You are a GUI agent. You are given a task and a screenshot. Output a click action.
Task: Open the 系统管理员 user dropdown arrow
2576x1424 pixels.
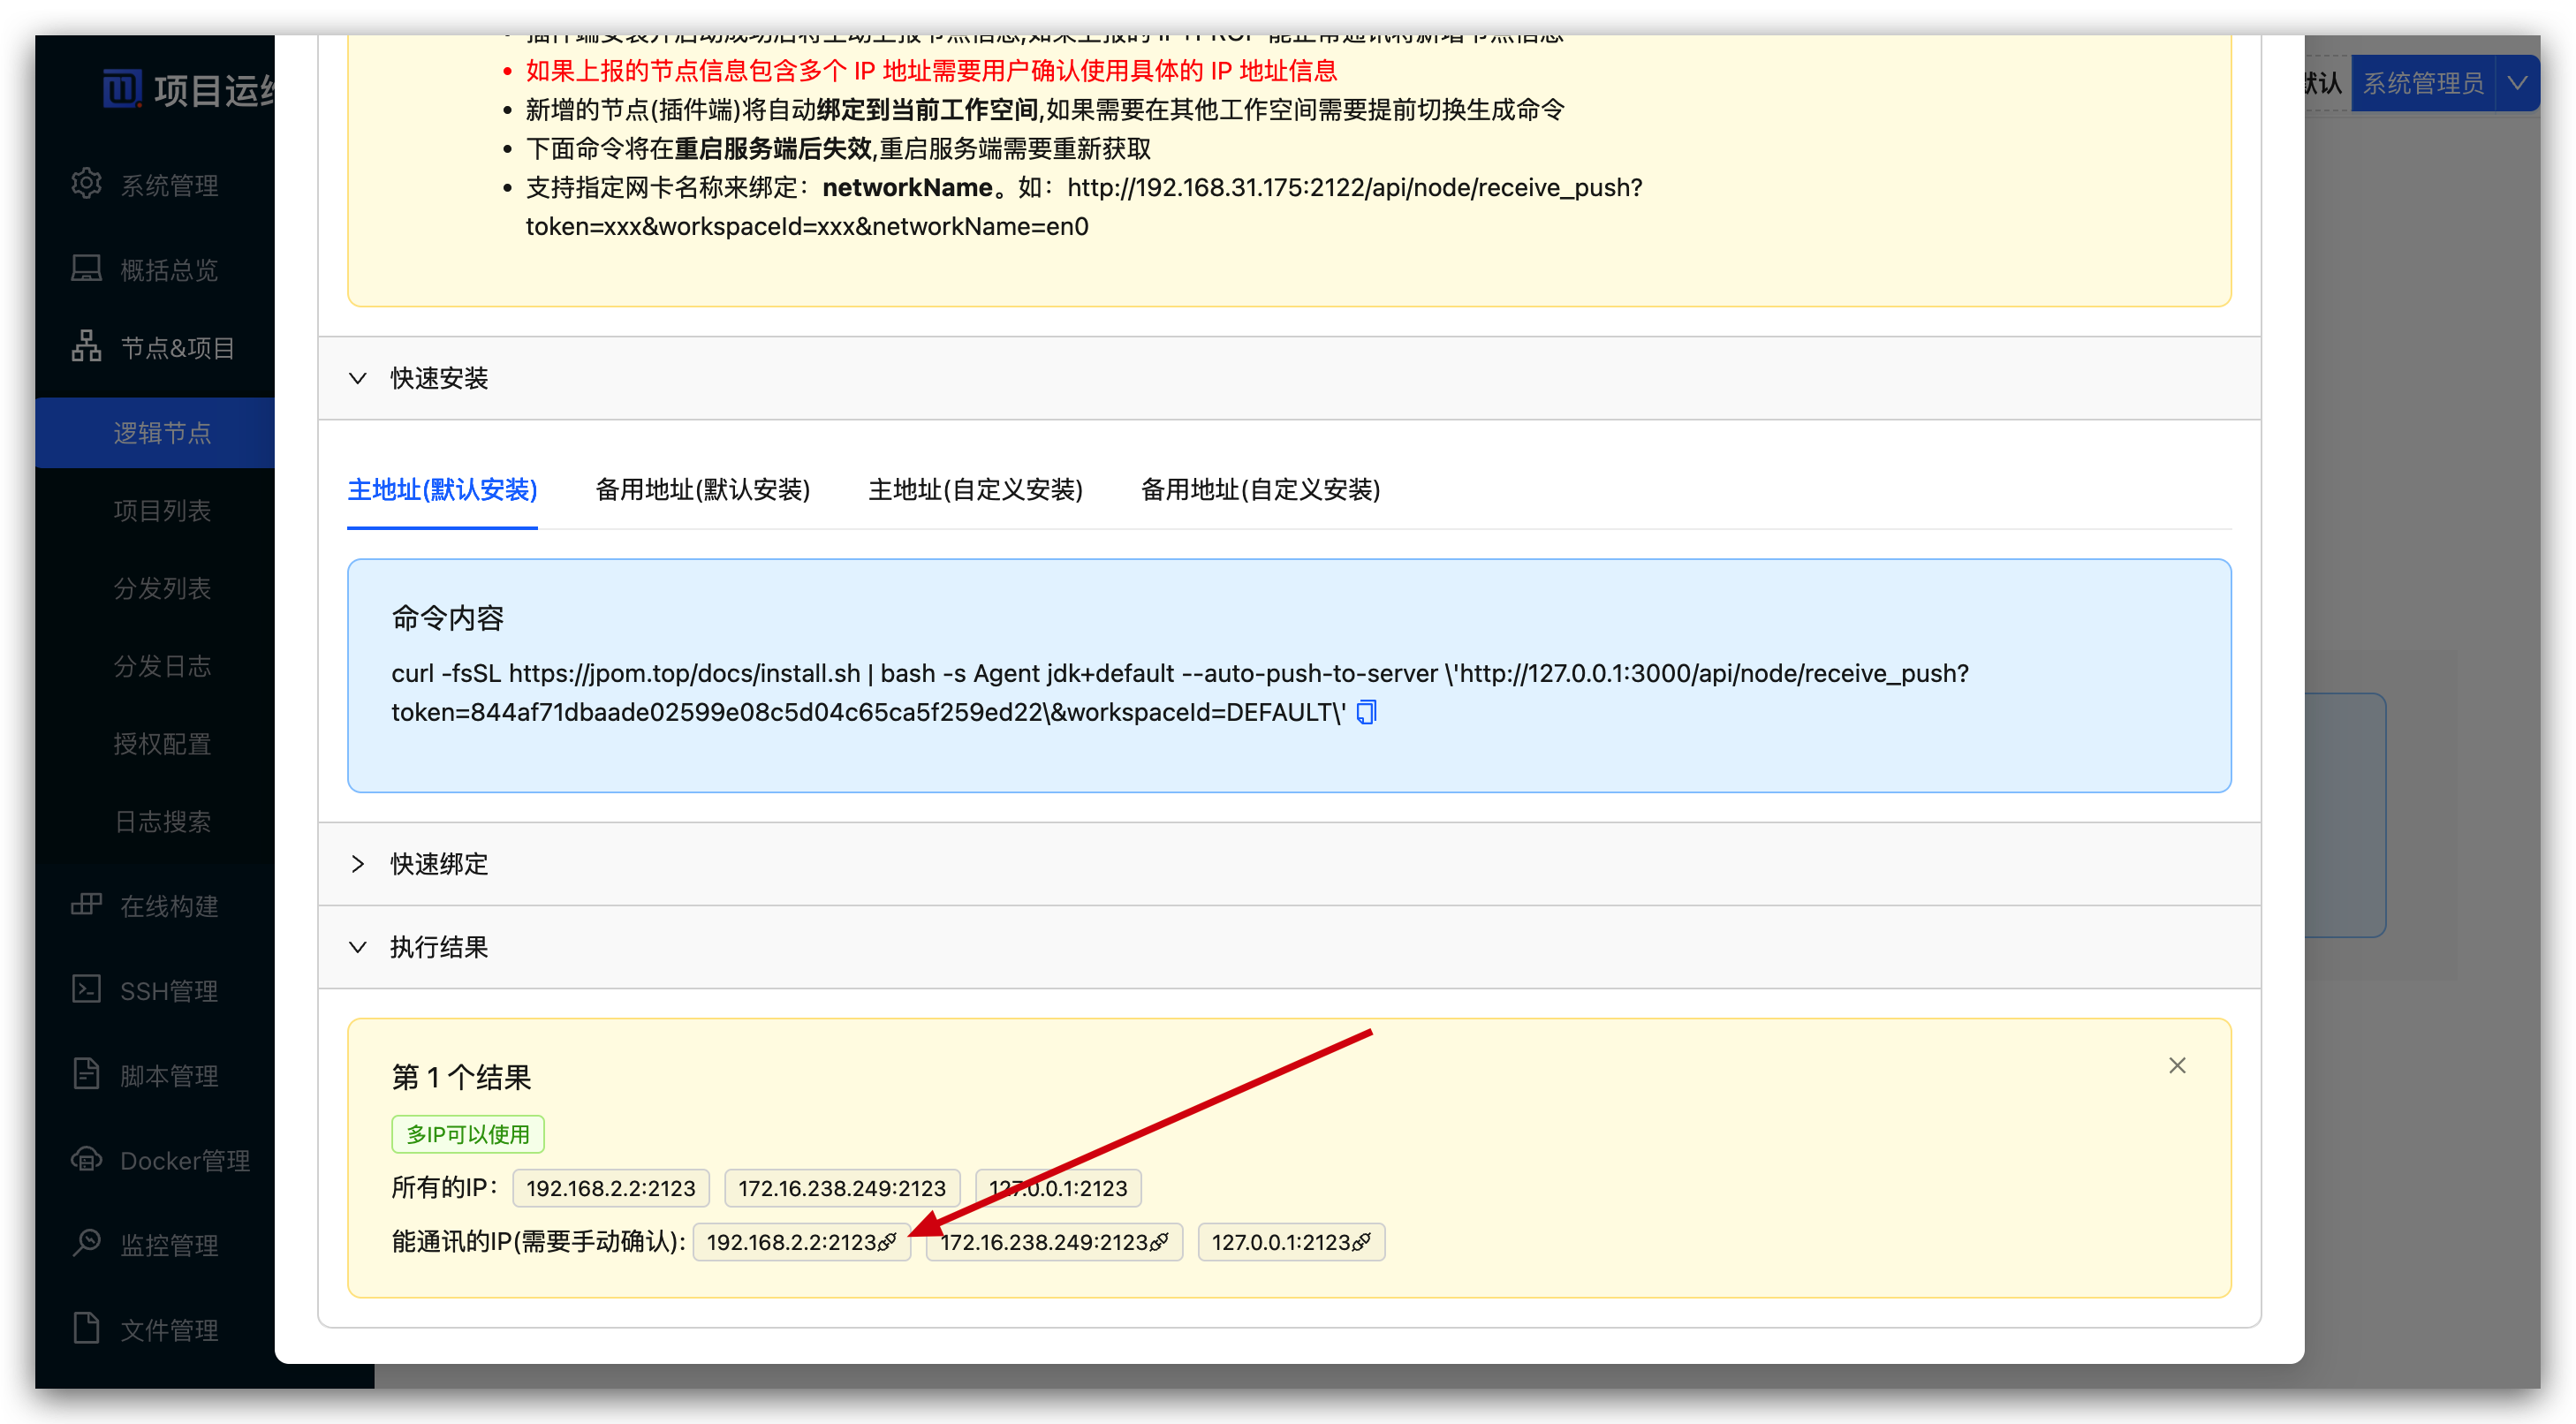(2517, 83)
